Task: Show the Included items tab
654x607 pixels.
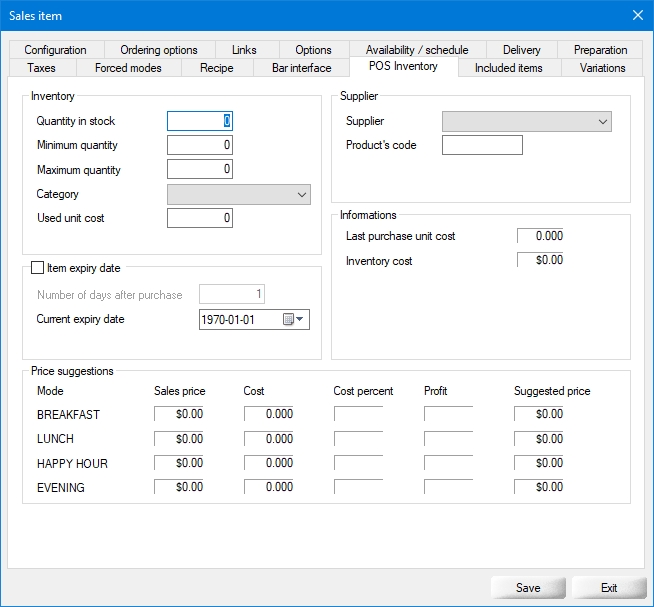Action: [508, 68]
